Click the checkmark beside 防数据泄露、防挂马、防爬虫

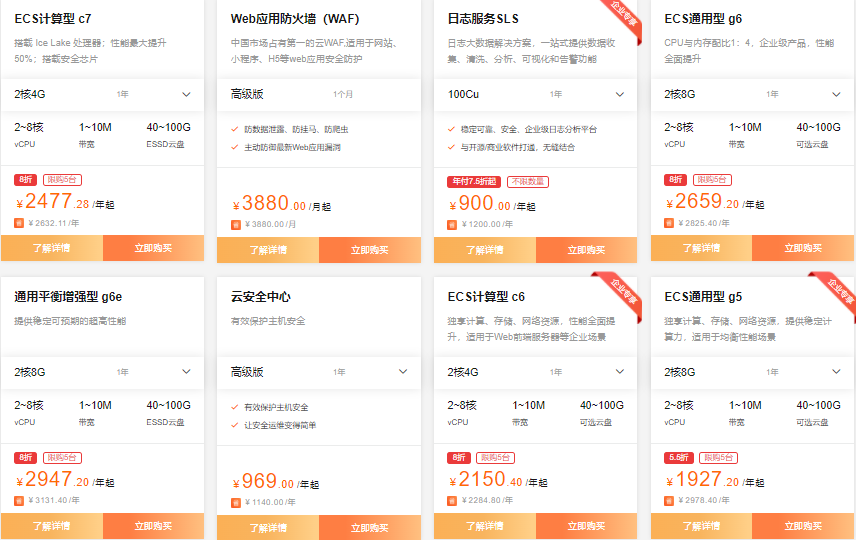point(235,129)
